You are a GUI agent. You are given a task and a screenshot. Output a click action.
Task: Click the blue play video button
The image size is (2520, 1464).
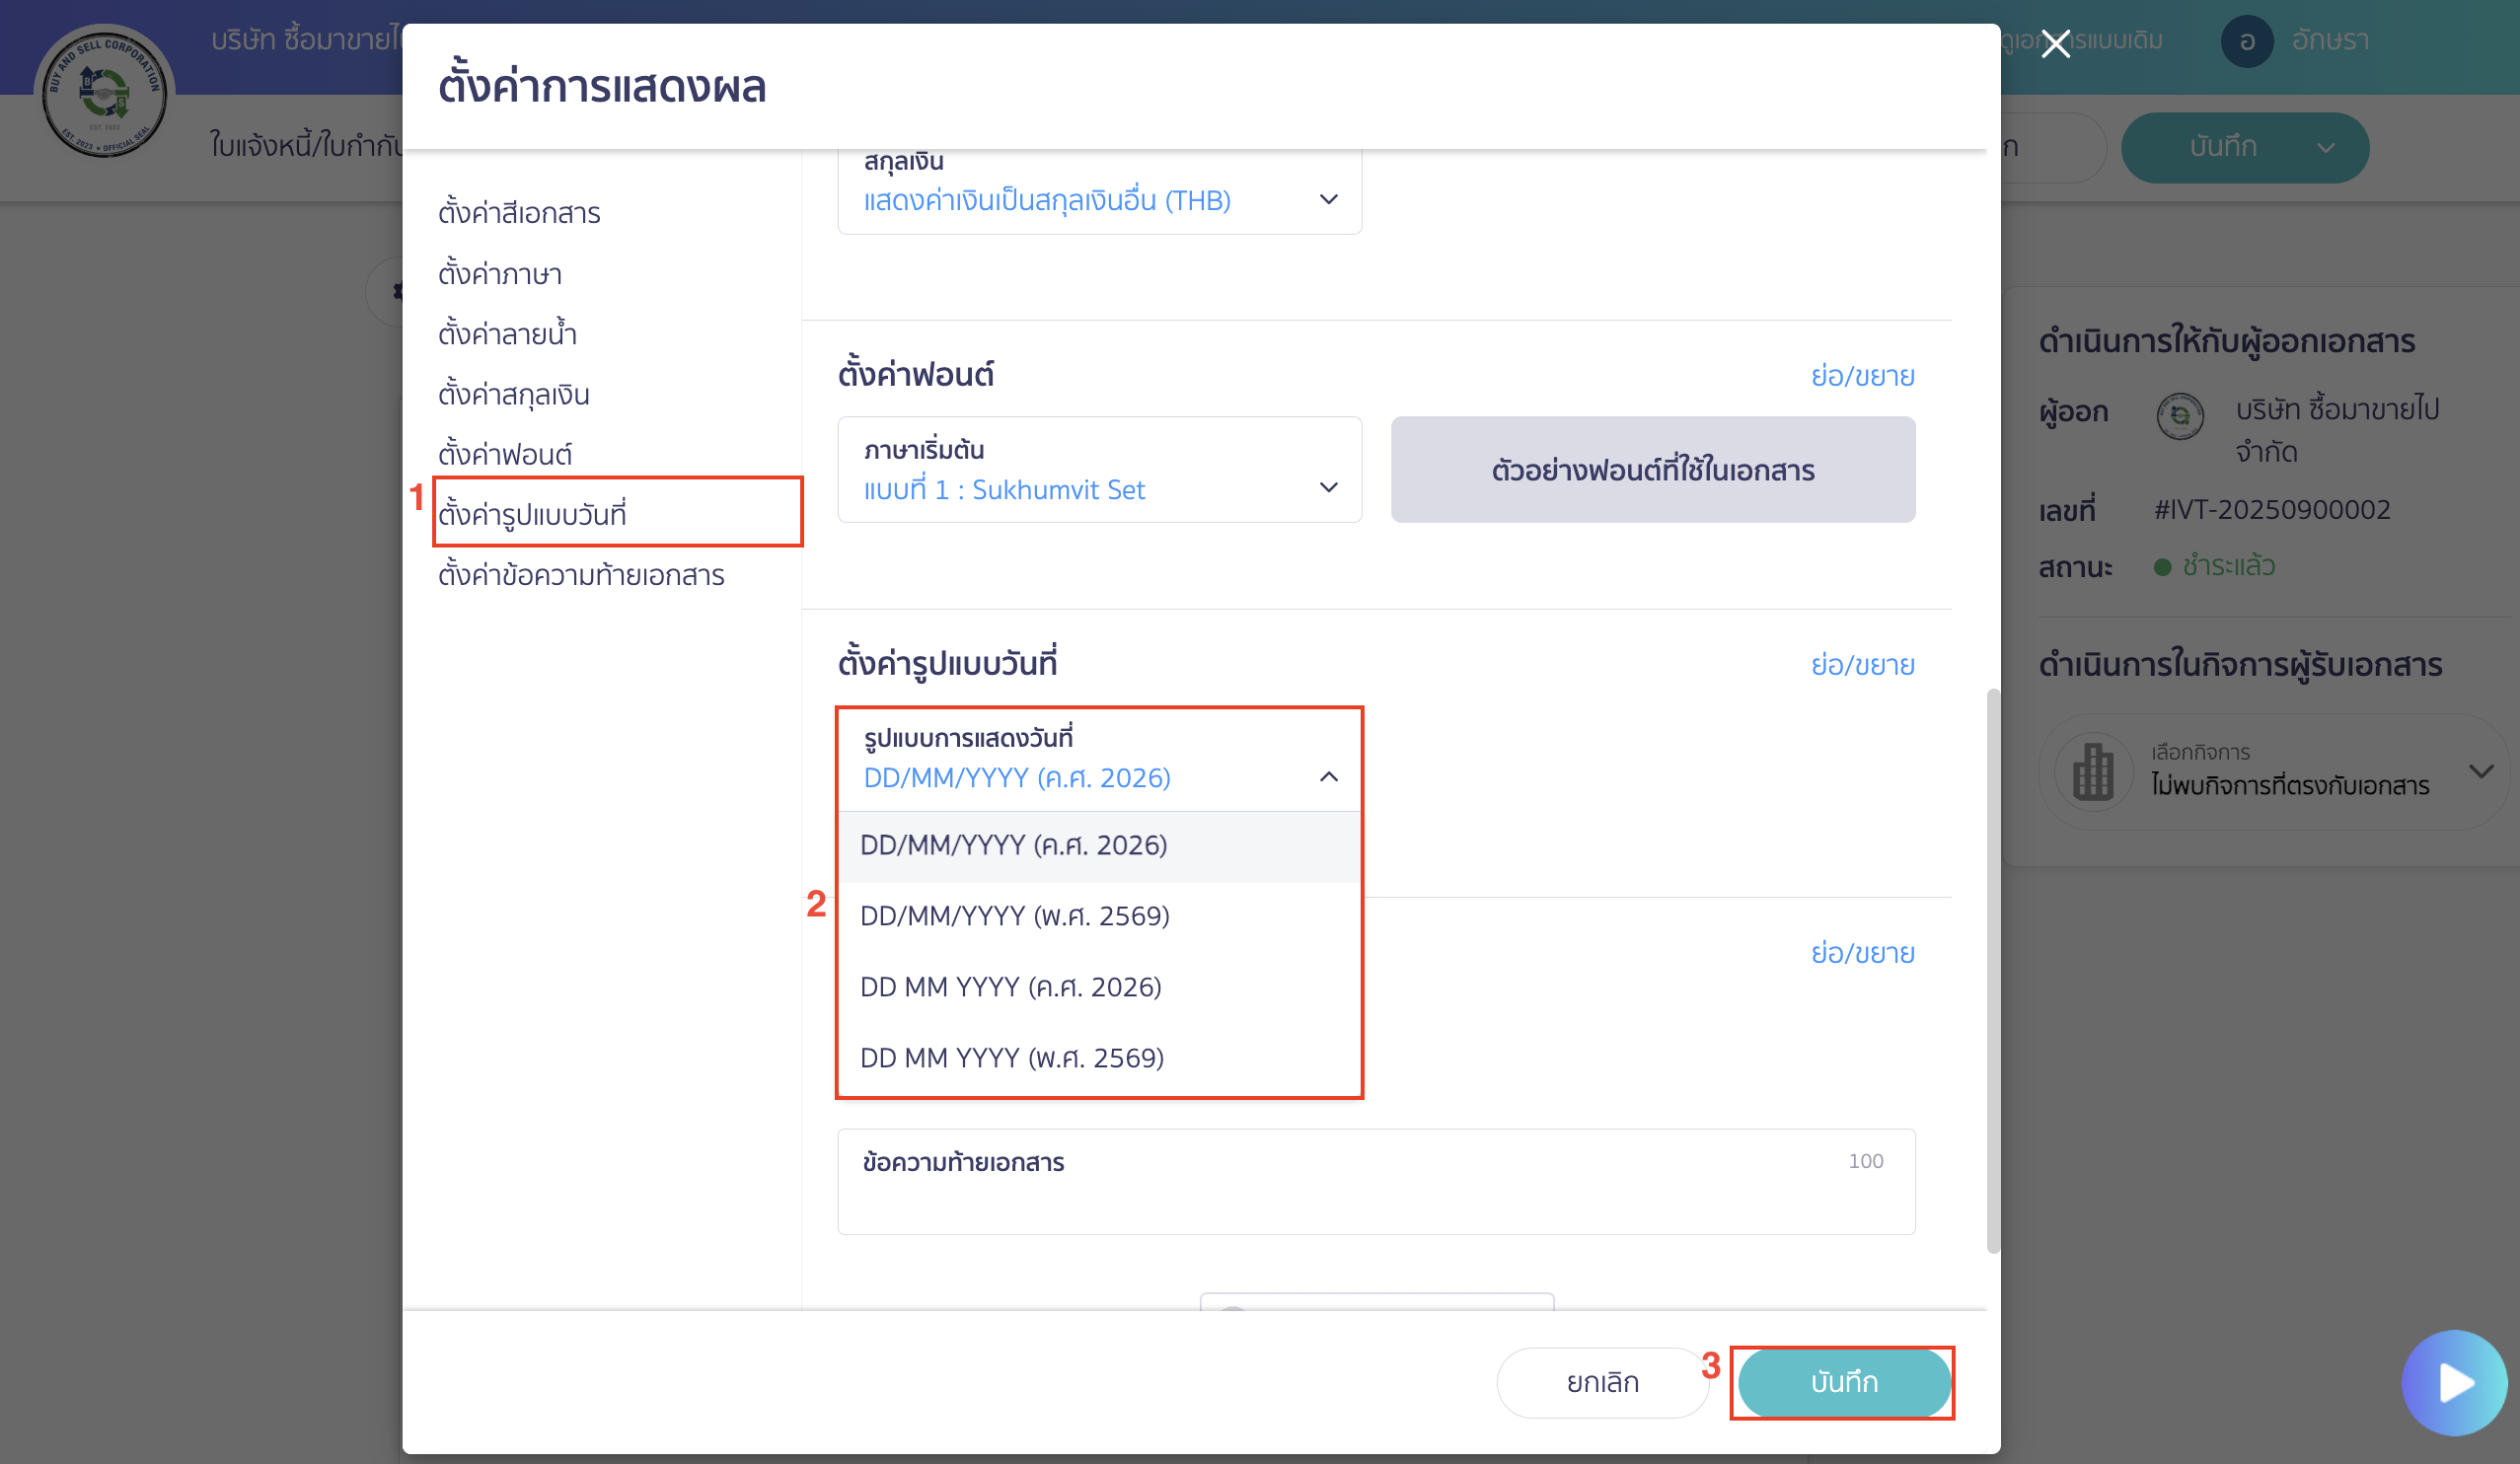pyautogui.click(x=2453, y=1382)
